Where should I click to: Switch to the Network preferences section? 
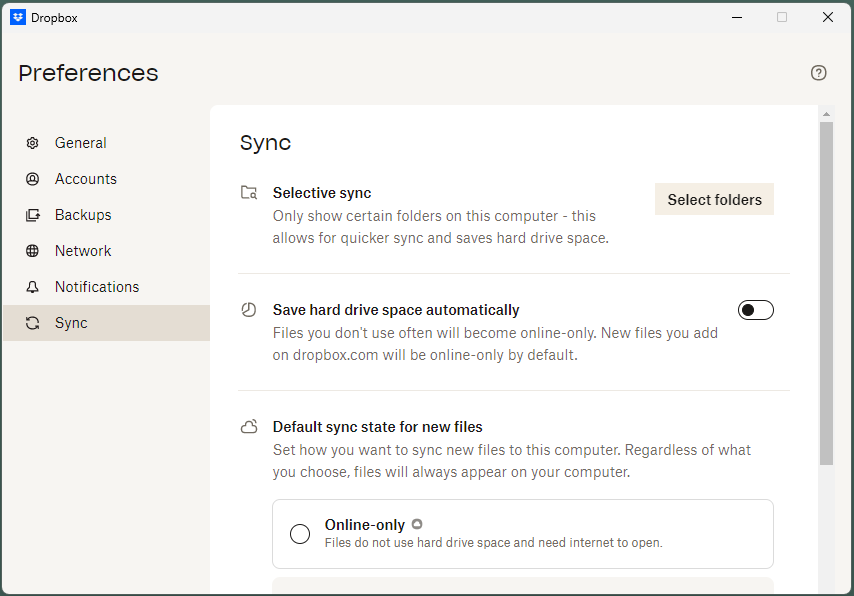(83, 251)
